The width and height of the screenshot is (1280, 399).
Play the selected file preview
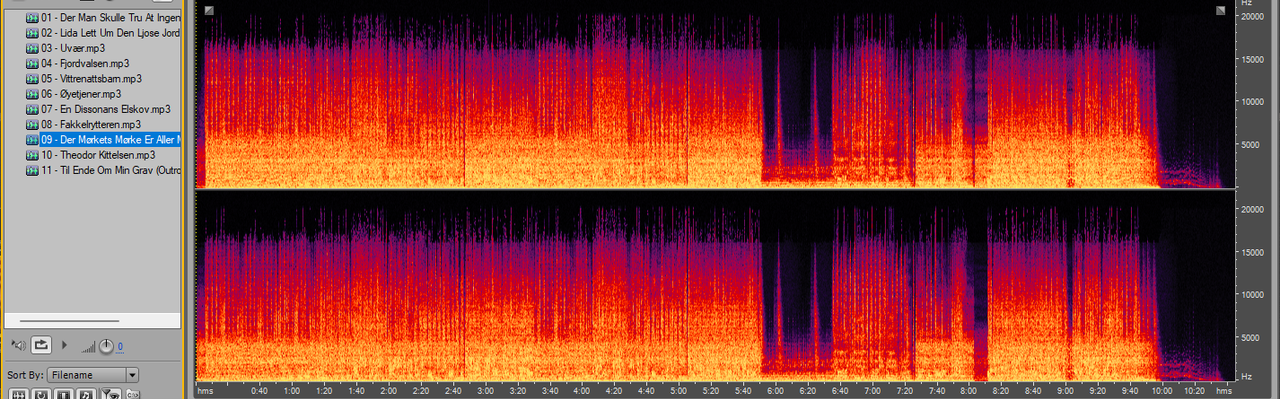(64, 345)
